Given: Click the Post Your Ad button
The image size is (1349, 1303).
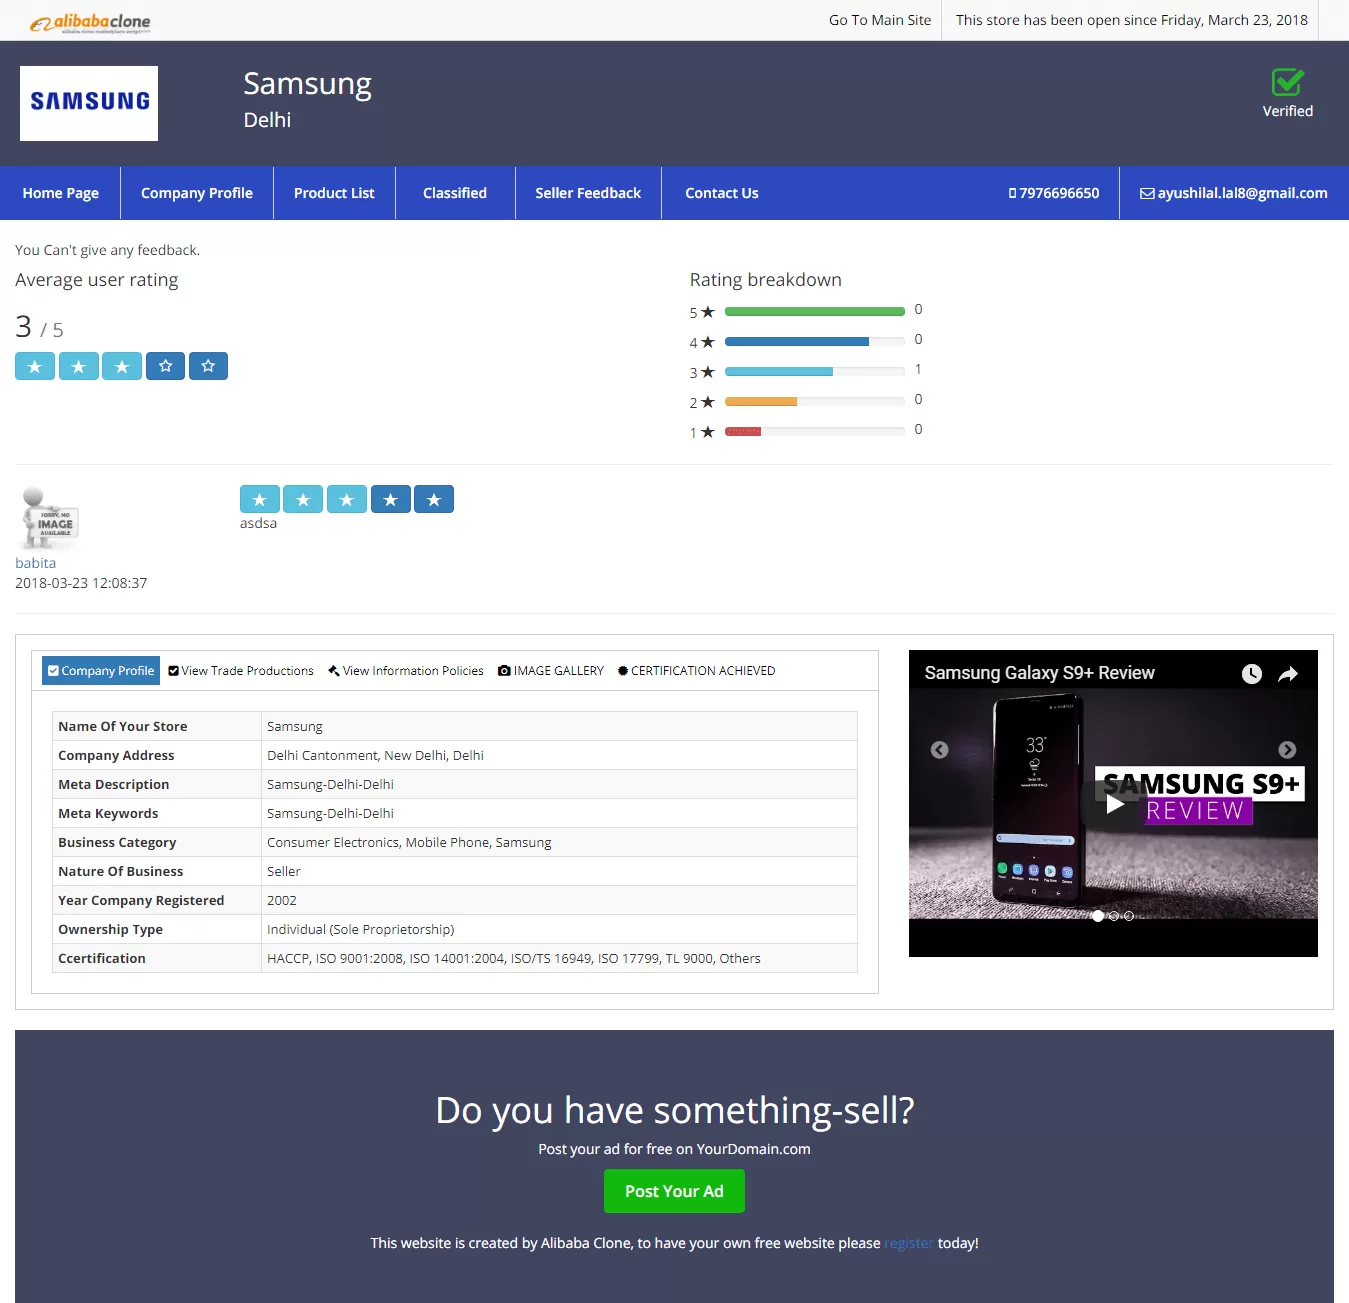Looking at the screenshot, I should [x=674, y=1191].
